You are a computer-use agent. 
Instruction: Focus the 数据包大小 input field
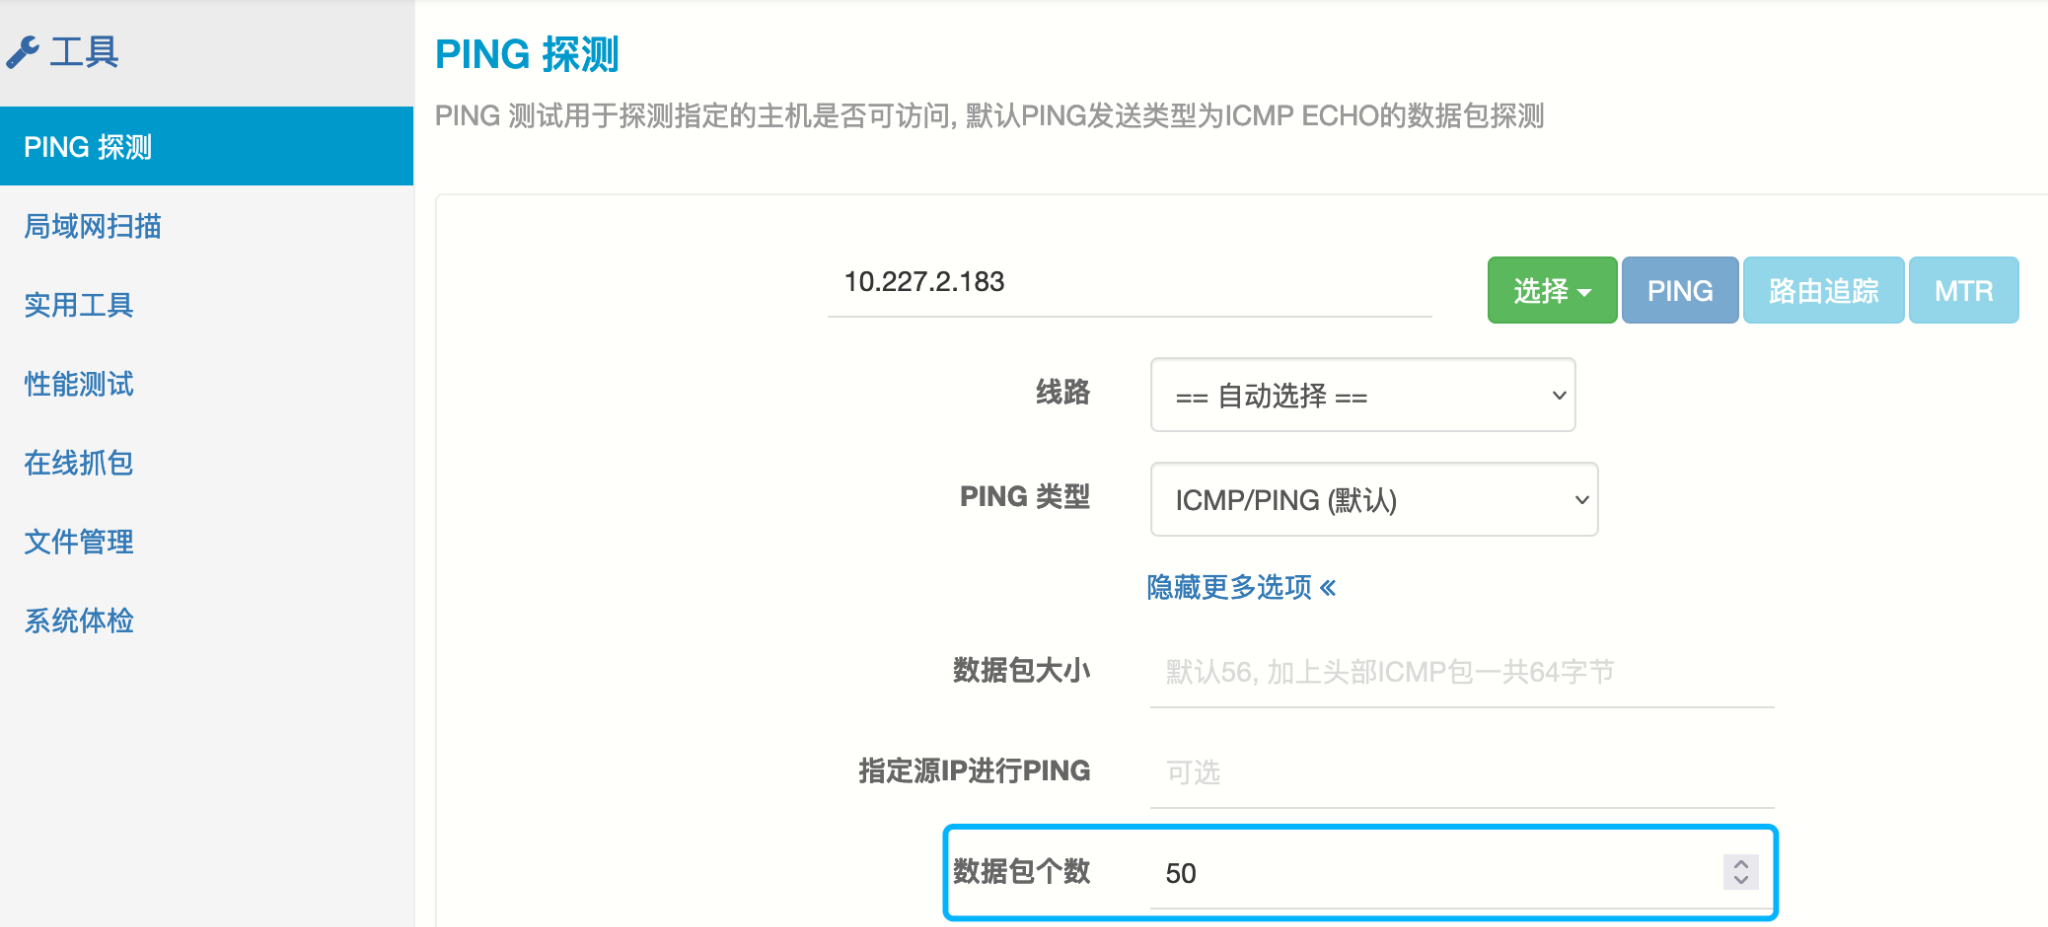pyautogui.click(x=1460, y=672)
